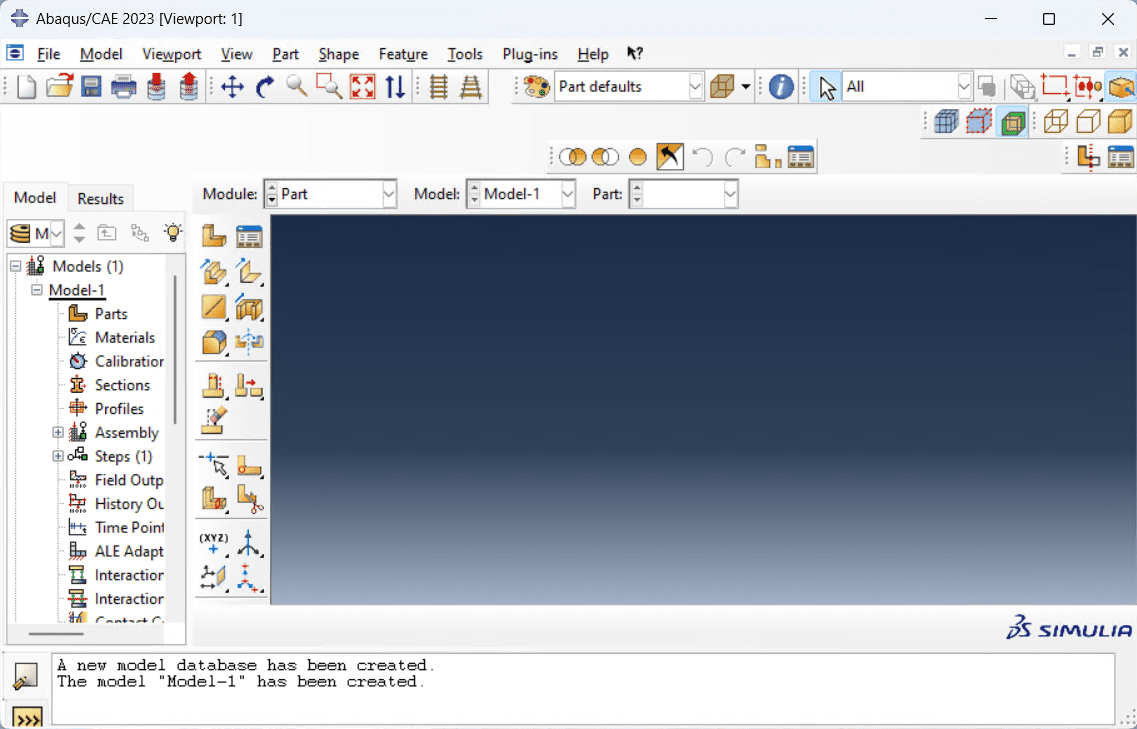Viewport: 1137px width, 729px height.
Task: Turn perspective on with tapered ladder icon
Action: point(471,87)
